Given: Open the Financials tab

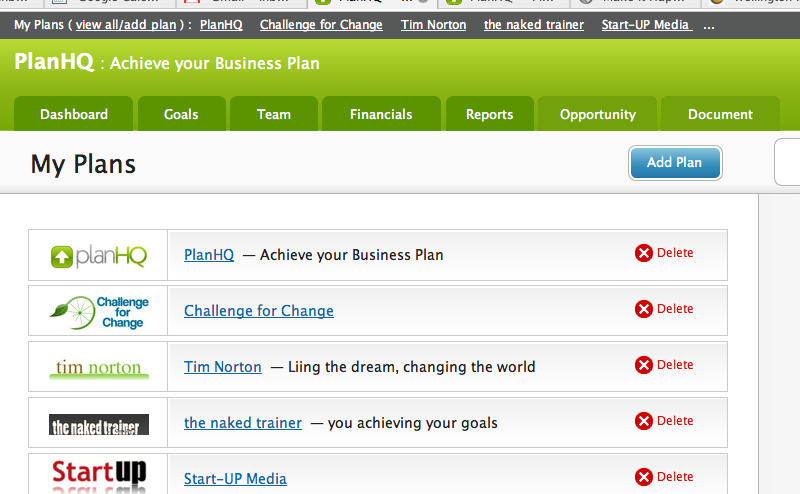Looking at the screenshot, I should (381, 114).
